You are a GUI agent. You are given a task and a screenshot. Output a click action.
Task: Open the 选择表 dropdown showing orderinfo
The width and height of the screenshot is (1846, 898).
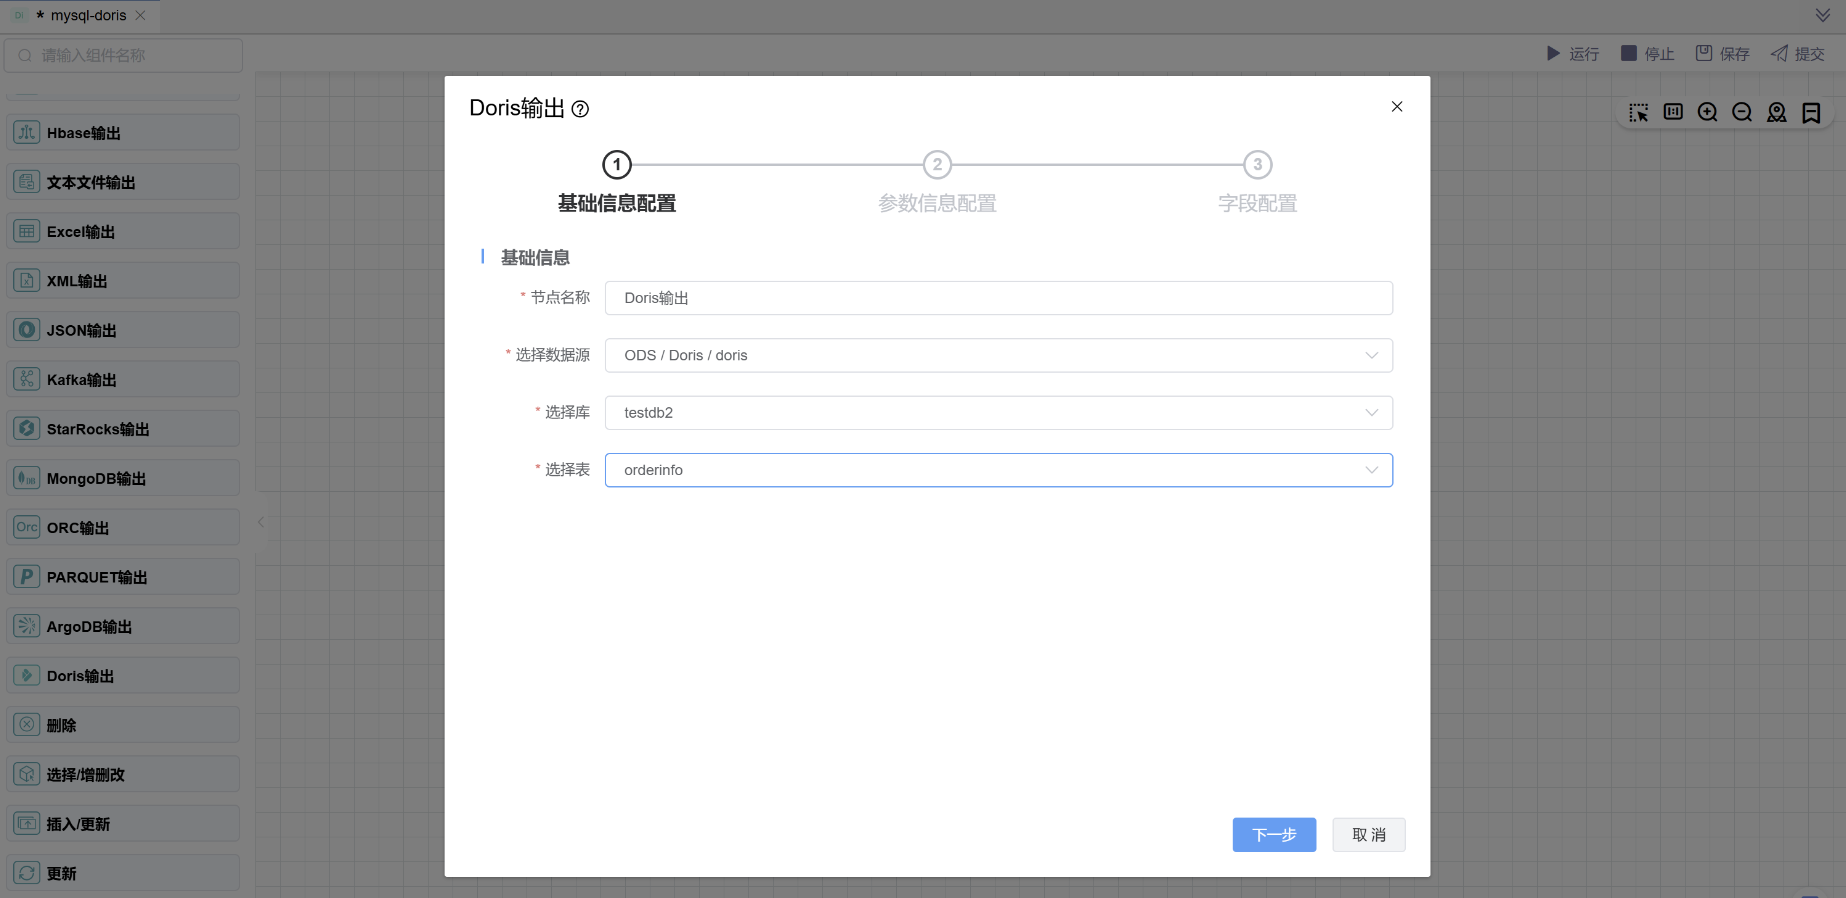pos(998,470)
